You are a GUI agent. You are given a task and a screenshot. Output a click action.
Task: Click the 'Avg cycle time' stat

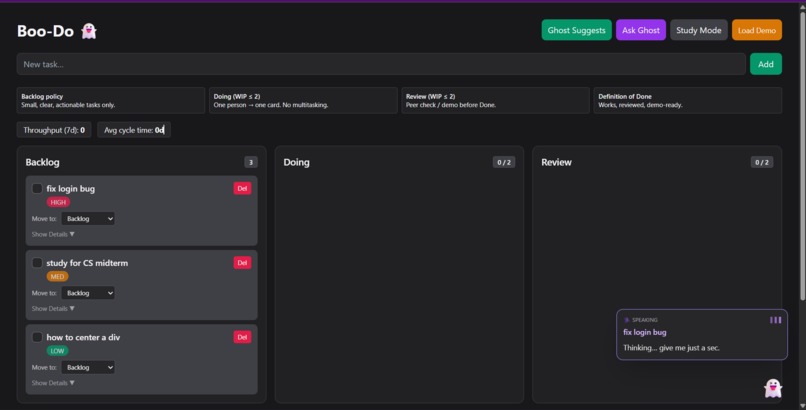pos(134,130)
